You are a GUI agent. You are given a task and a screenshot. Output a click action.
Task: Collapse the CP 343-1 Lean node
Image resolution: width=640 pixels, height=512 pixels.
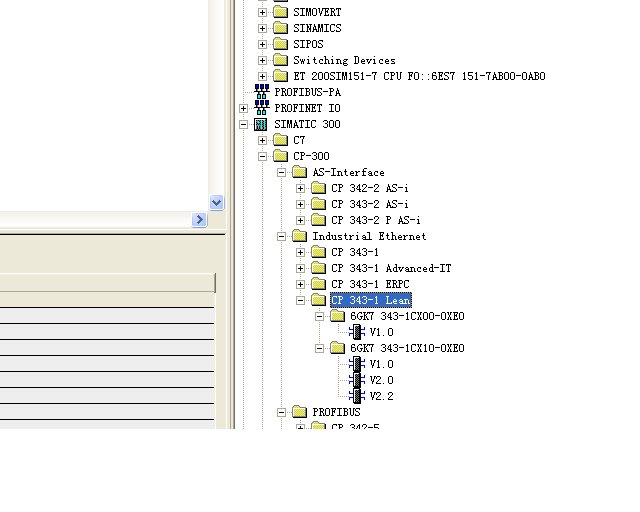click(300, 301)
